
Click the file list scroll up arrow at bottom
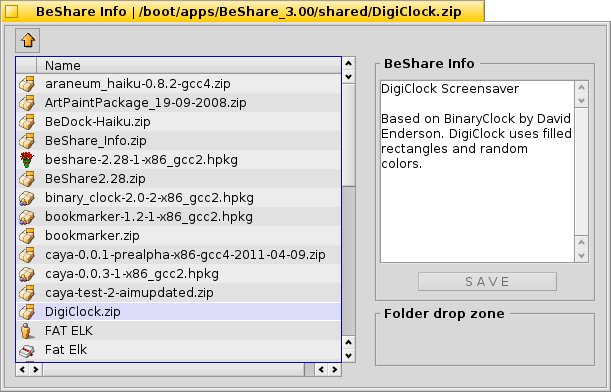(348, 342)
